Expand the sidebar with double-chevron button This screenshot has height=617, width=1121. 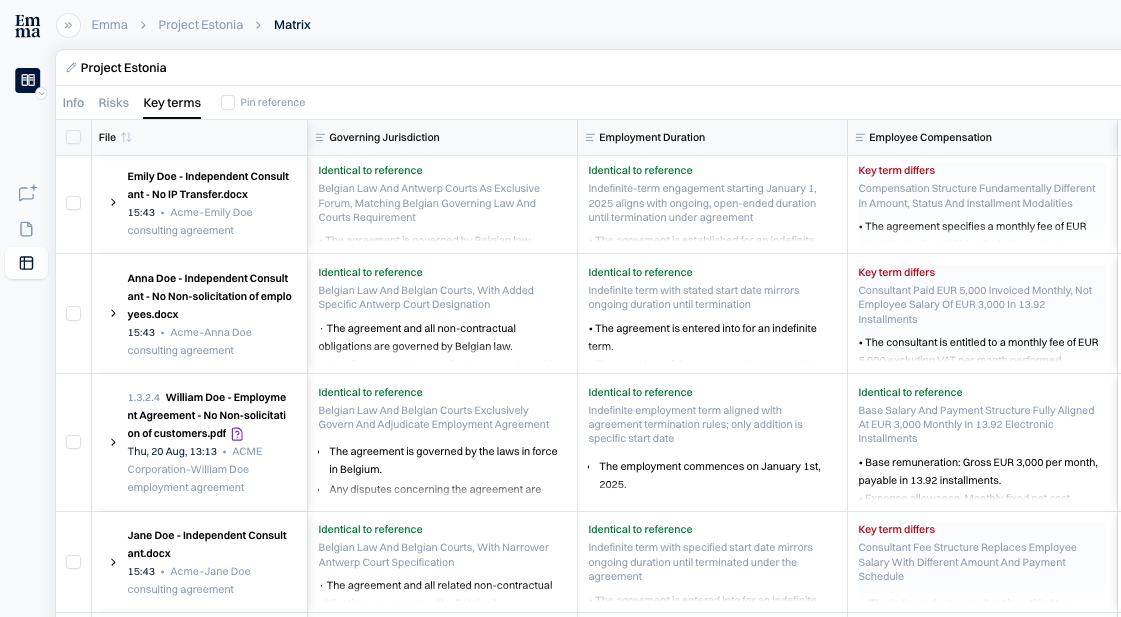(x=69, y=25)
